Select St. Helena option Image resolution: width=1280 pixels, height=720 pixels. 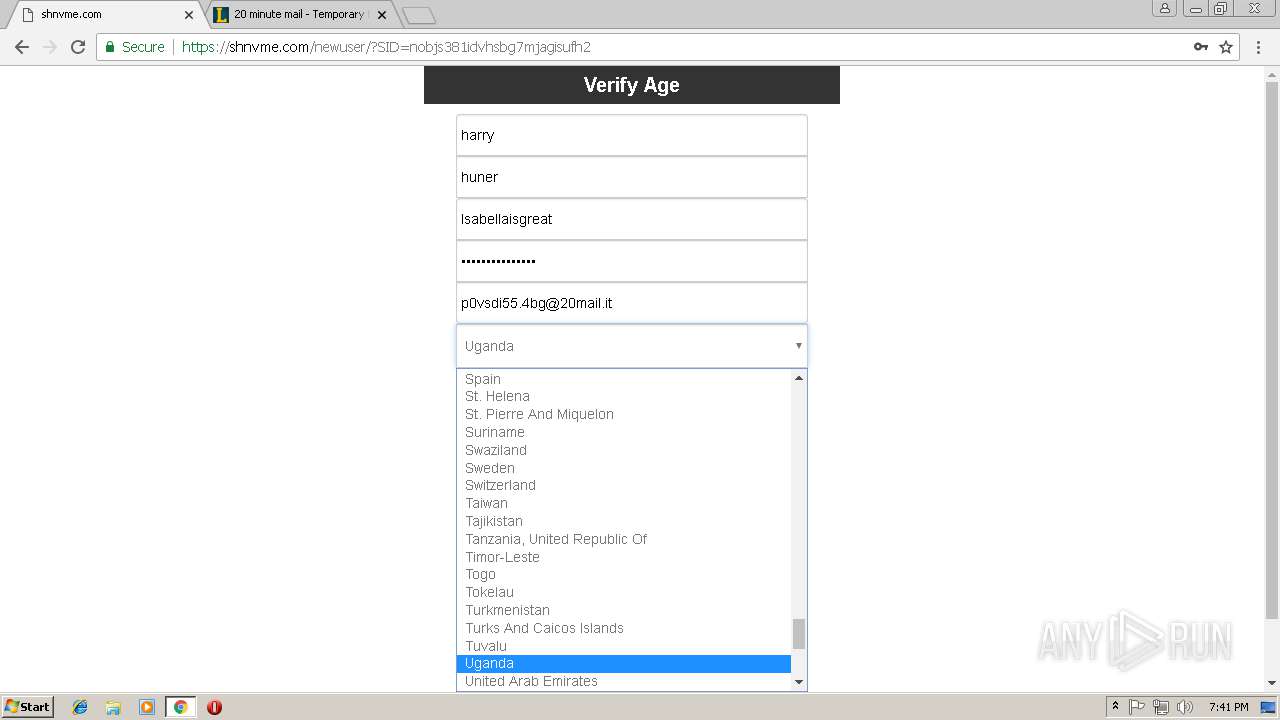pyautogui.click(x=624, y=396)
